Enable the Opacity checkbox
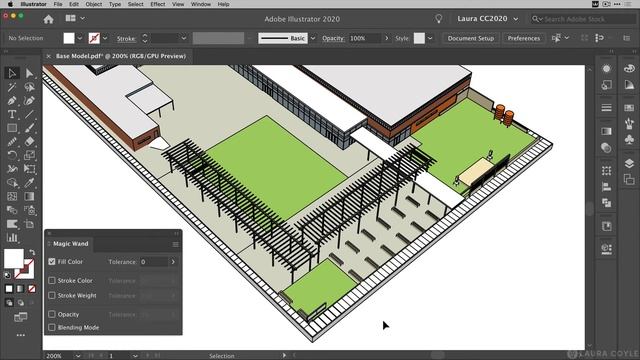 point(52,314)
